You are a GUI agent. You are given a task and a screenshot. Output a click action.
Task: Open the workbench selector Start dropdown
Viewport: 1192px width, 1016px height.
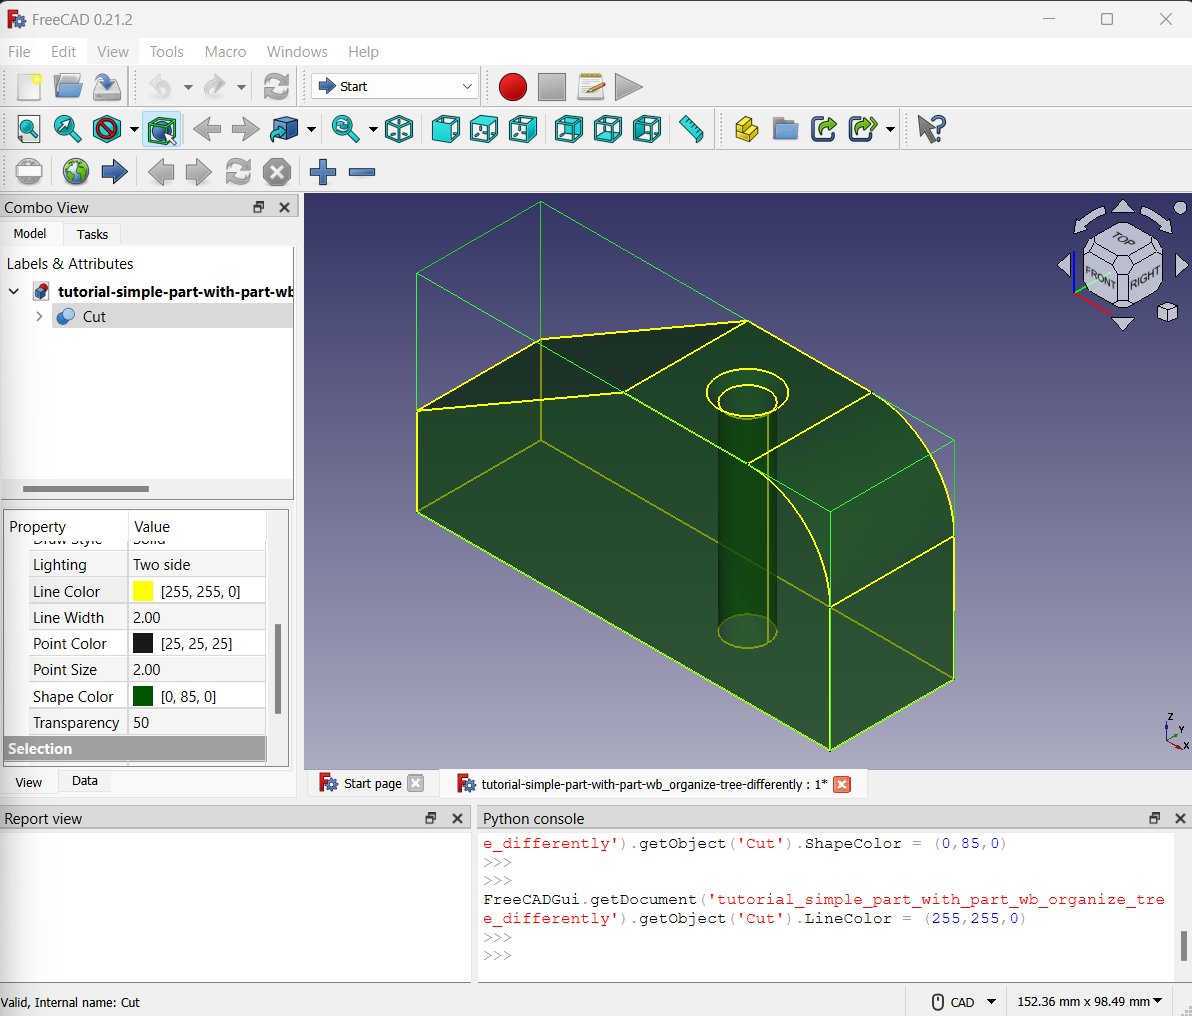point(395,87)
